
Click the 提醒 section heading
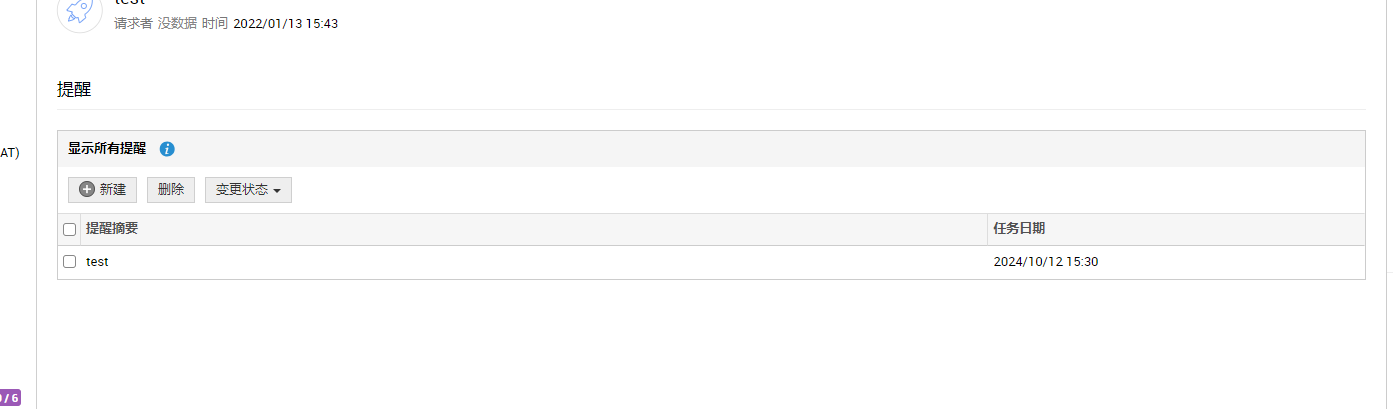click(74, 90)
